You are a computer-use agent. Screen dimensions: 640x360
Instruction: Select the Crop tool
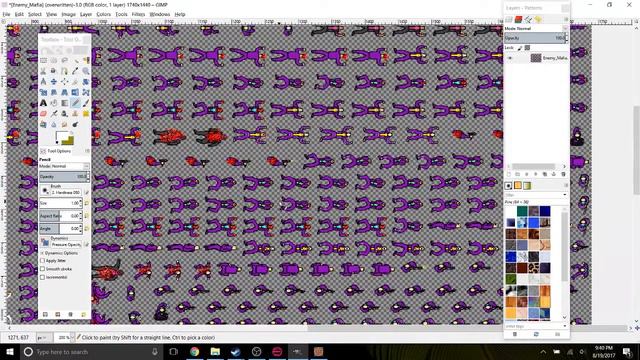tap(76, 82)
